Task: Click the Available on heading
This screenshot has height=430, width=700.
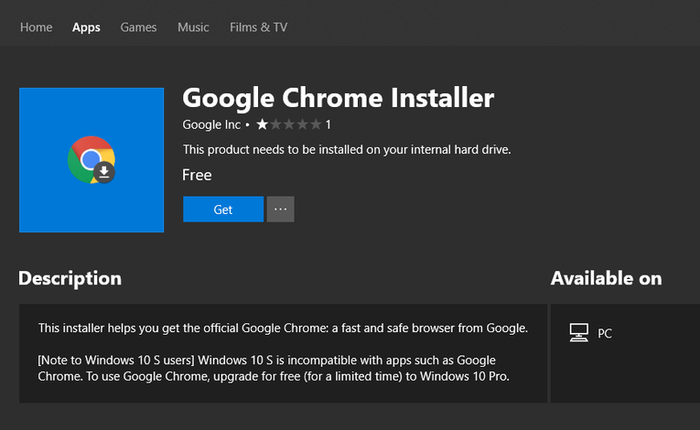Action: coord(606,279)
